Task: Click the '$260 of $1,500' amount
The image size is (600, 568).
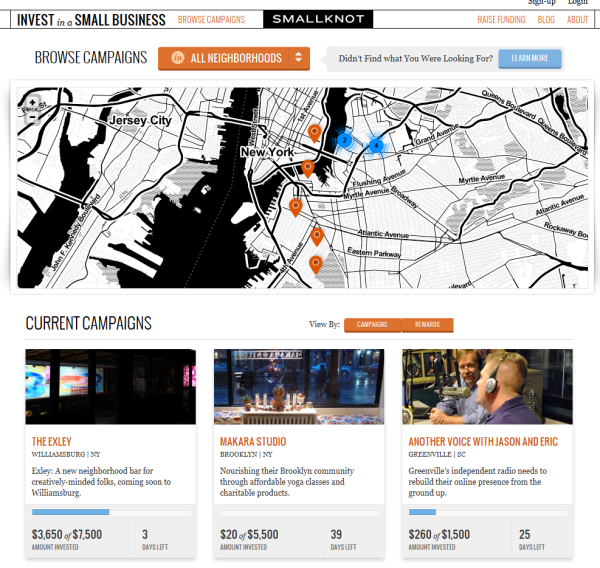Action: click(439, 534)
